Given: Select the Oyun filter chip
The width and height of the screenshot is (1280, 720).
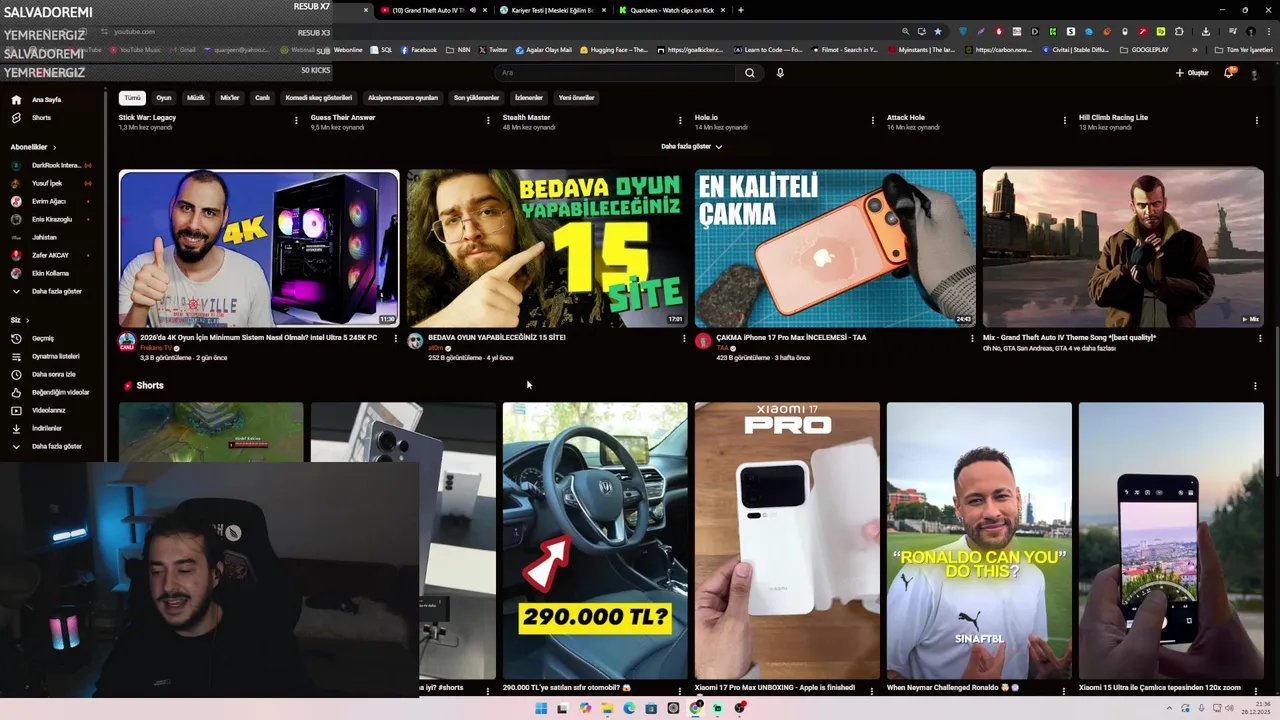Looking at the screenshot, I should pos(164,98).
